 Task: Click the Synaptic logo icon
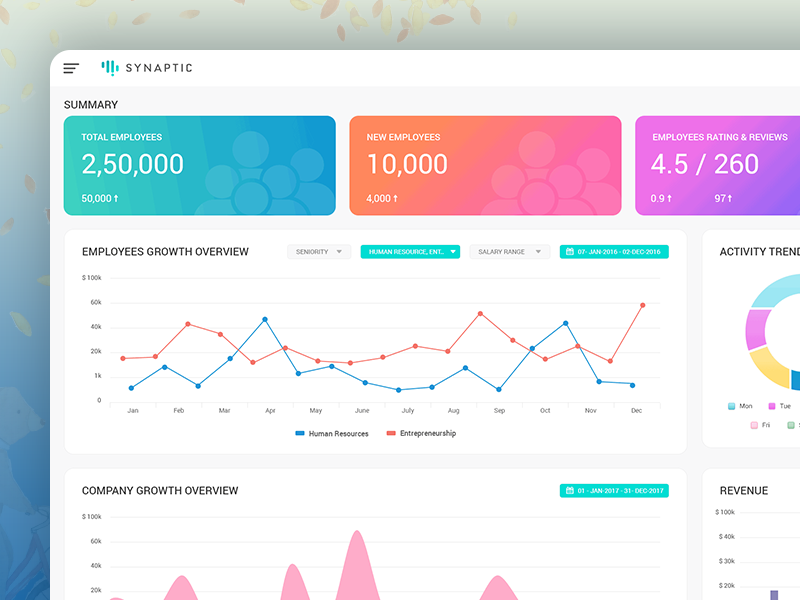click(109, 67)
